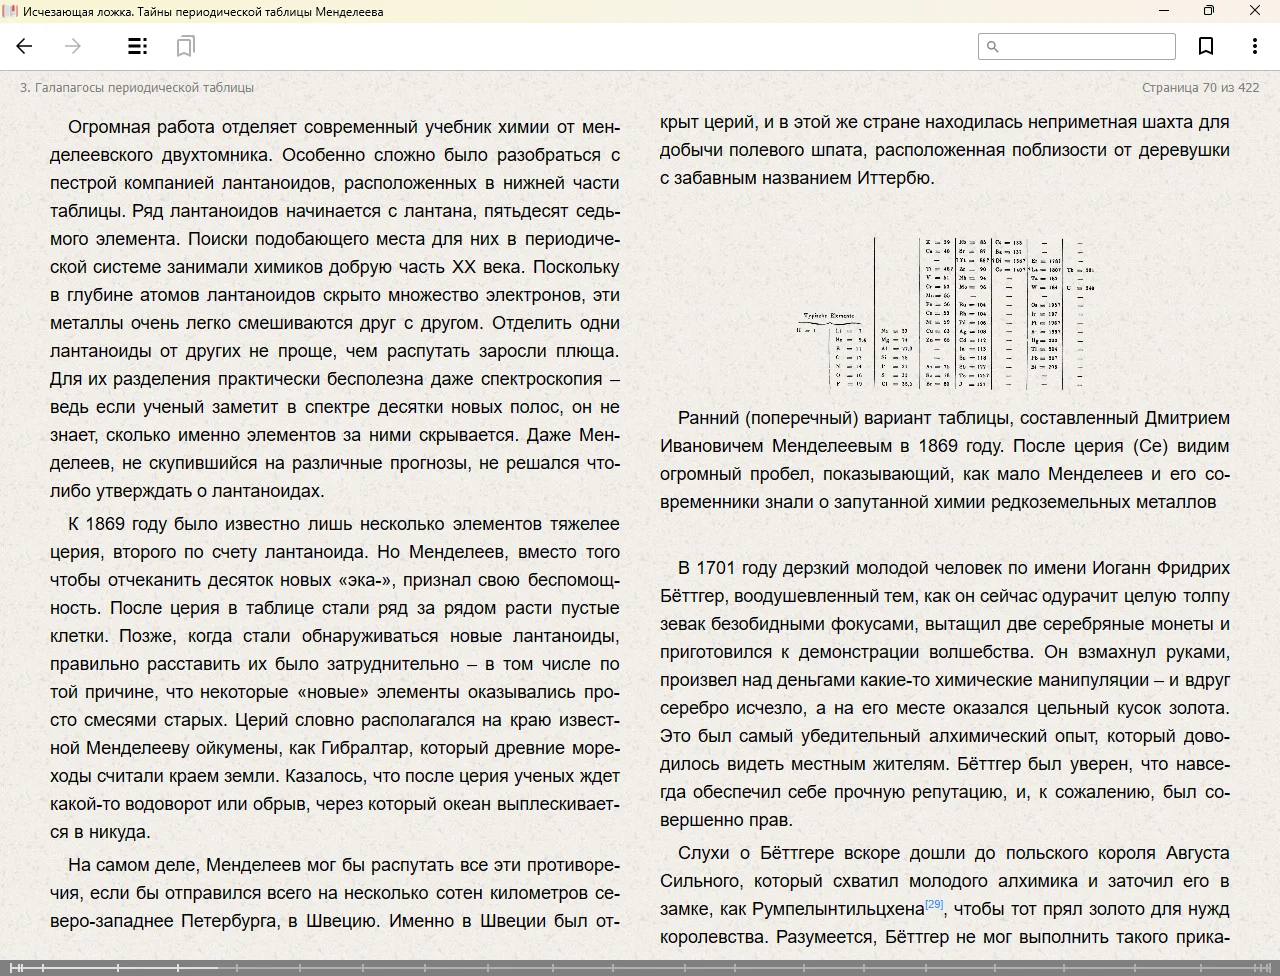Open footnote 29 link
The width and height of the screenshot is (1280, 976).
coord(934,904)
